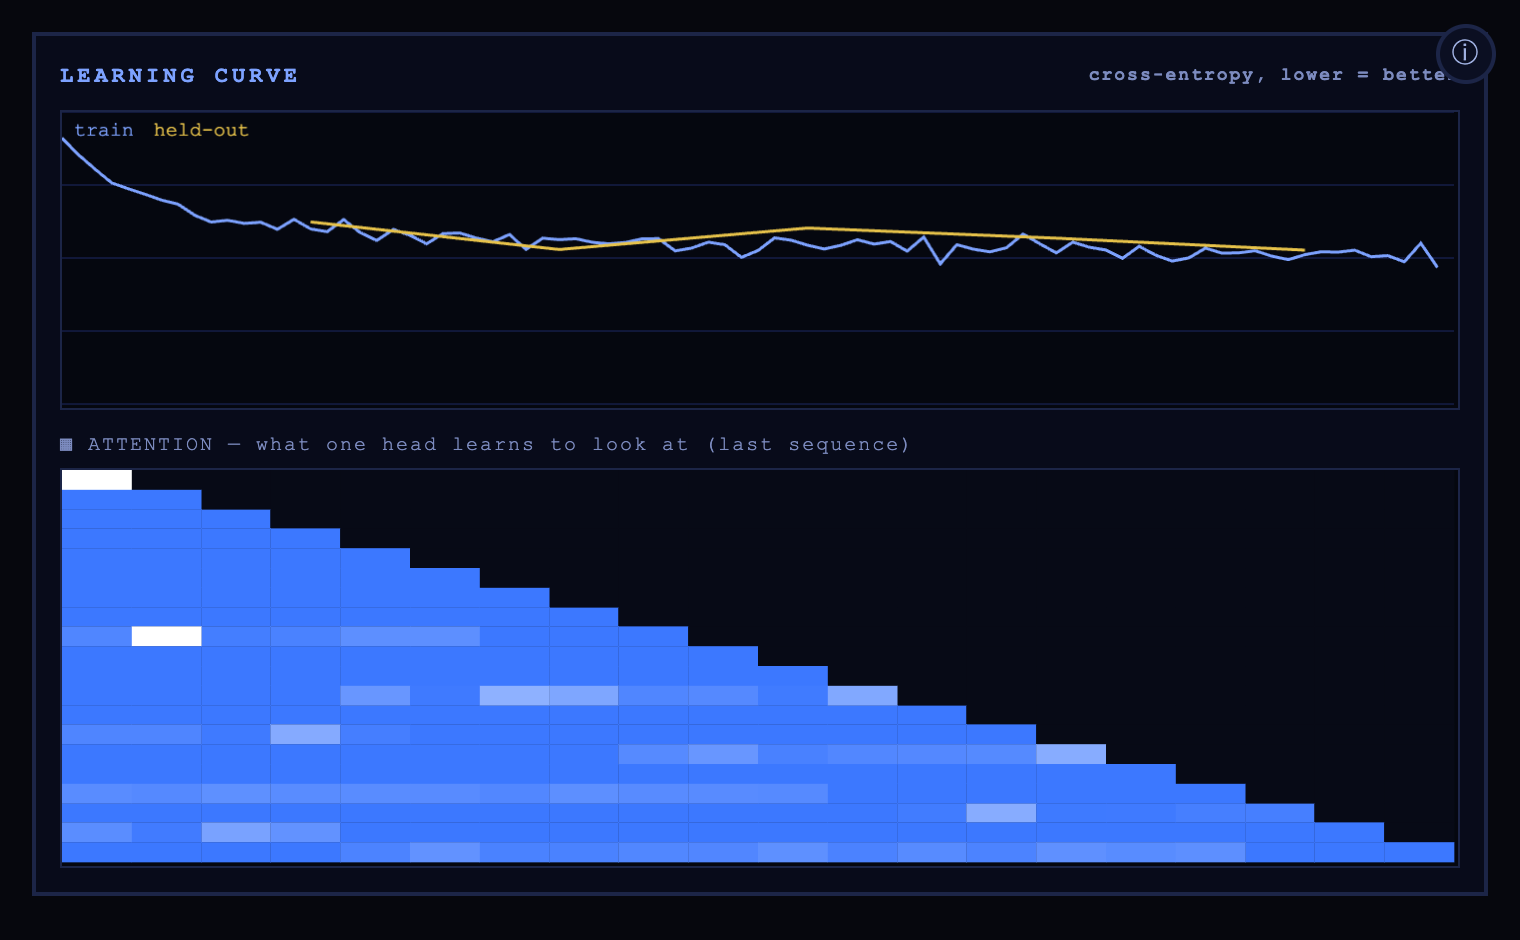The image size is (1520, 940).
Task: Click the ATTENTION section heading text
Action: click(498, 444)
